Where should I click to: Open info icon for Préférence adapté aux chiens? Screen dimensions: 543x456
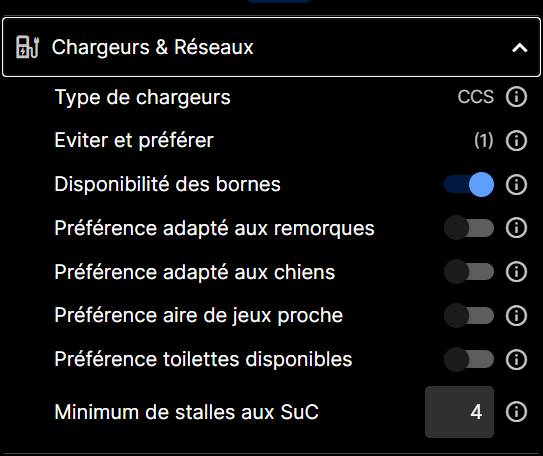point(516,272)
